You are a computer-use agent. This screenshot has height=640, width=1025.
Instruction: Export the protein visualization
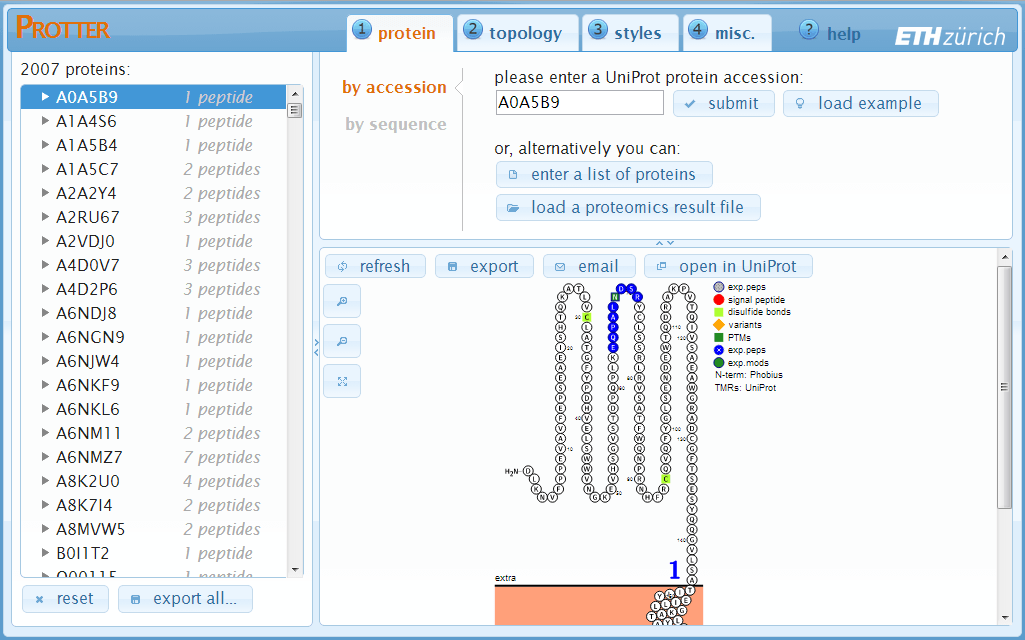(x=484, y=266)
